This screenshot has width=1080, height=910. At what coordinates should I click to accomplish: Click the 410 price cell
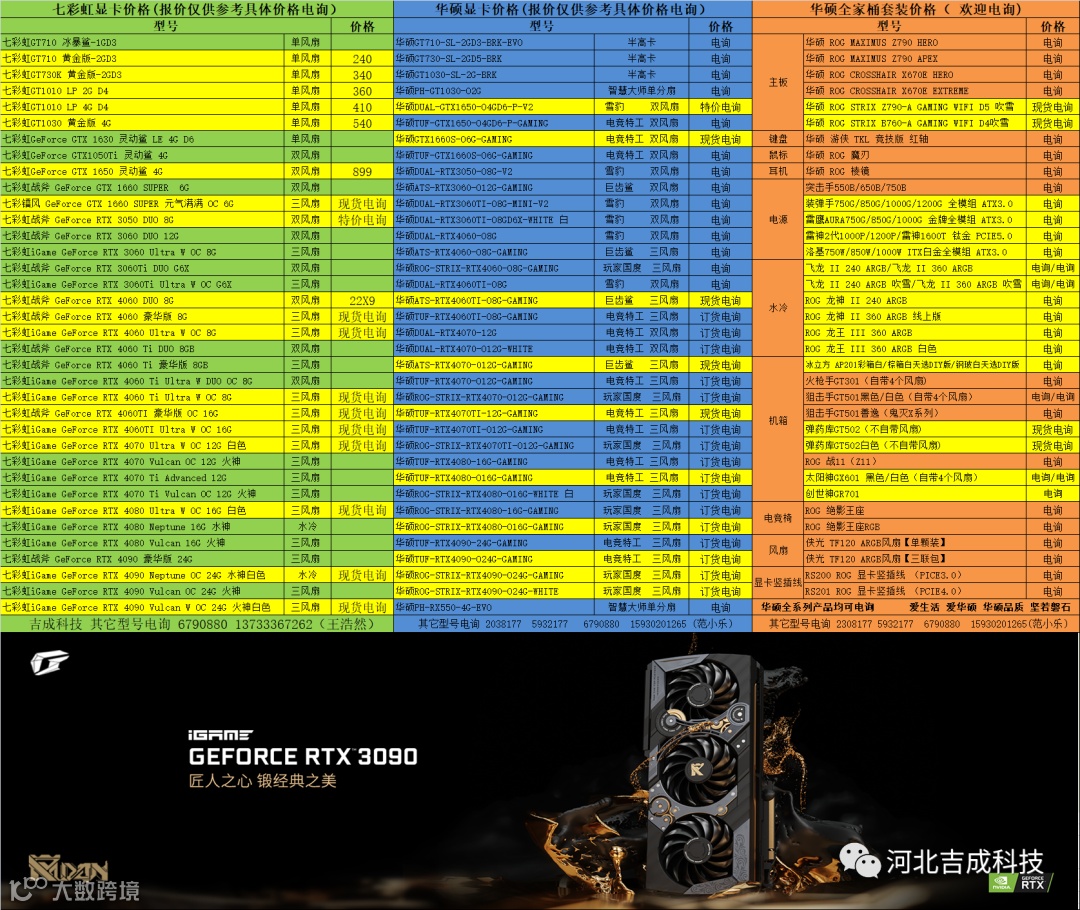(x=362, y=107)
